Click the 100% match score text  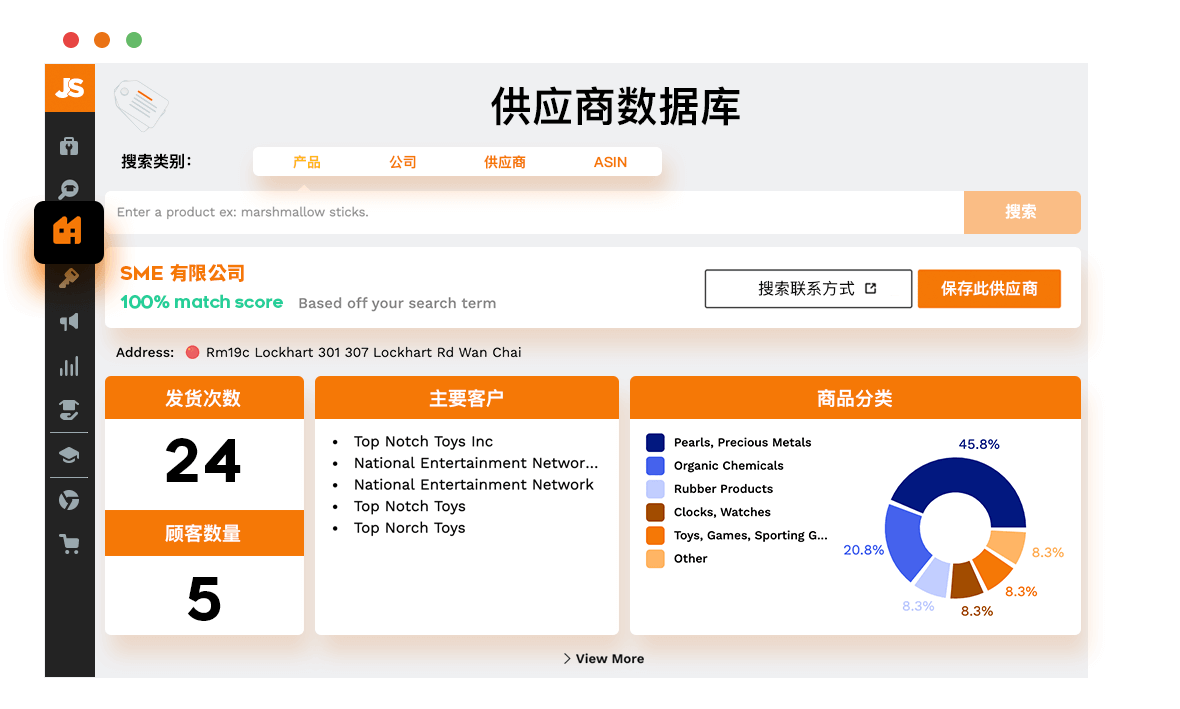coord(202,302)
